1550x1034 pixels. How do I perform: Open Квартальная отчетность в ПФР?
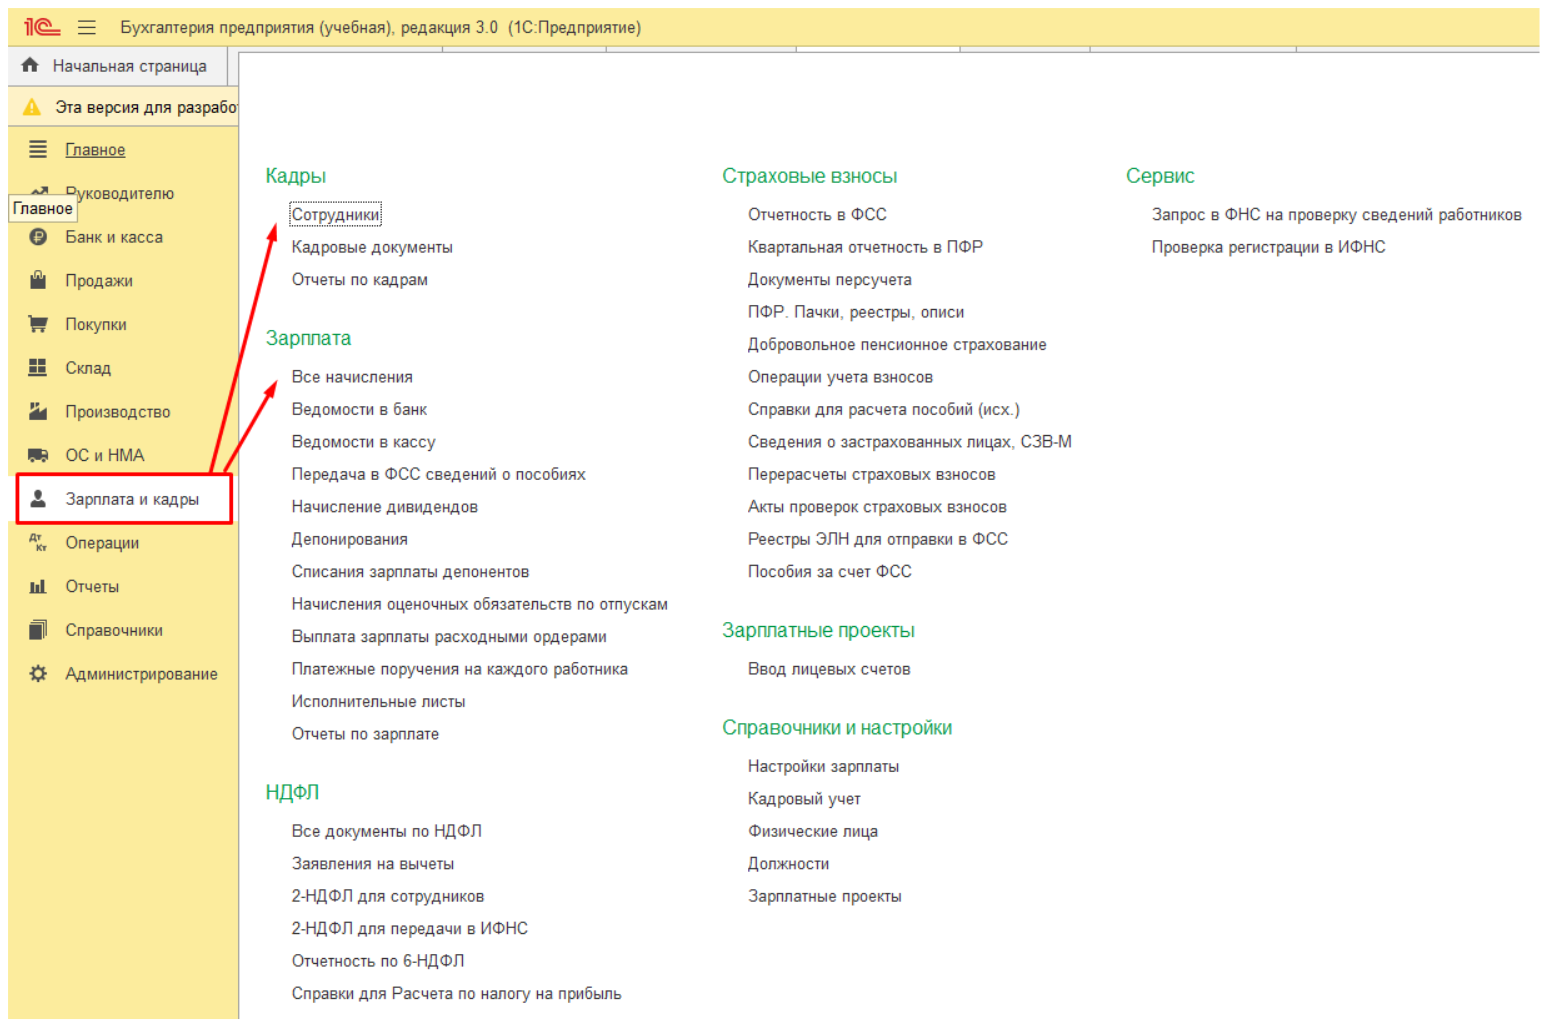point(865,247)
